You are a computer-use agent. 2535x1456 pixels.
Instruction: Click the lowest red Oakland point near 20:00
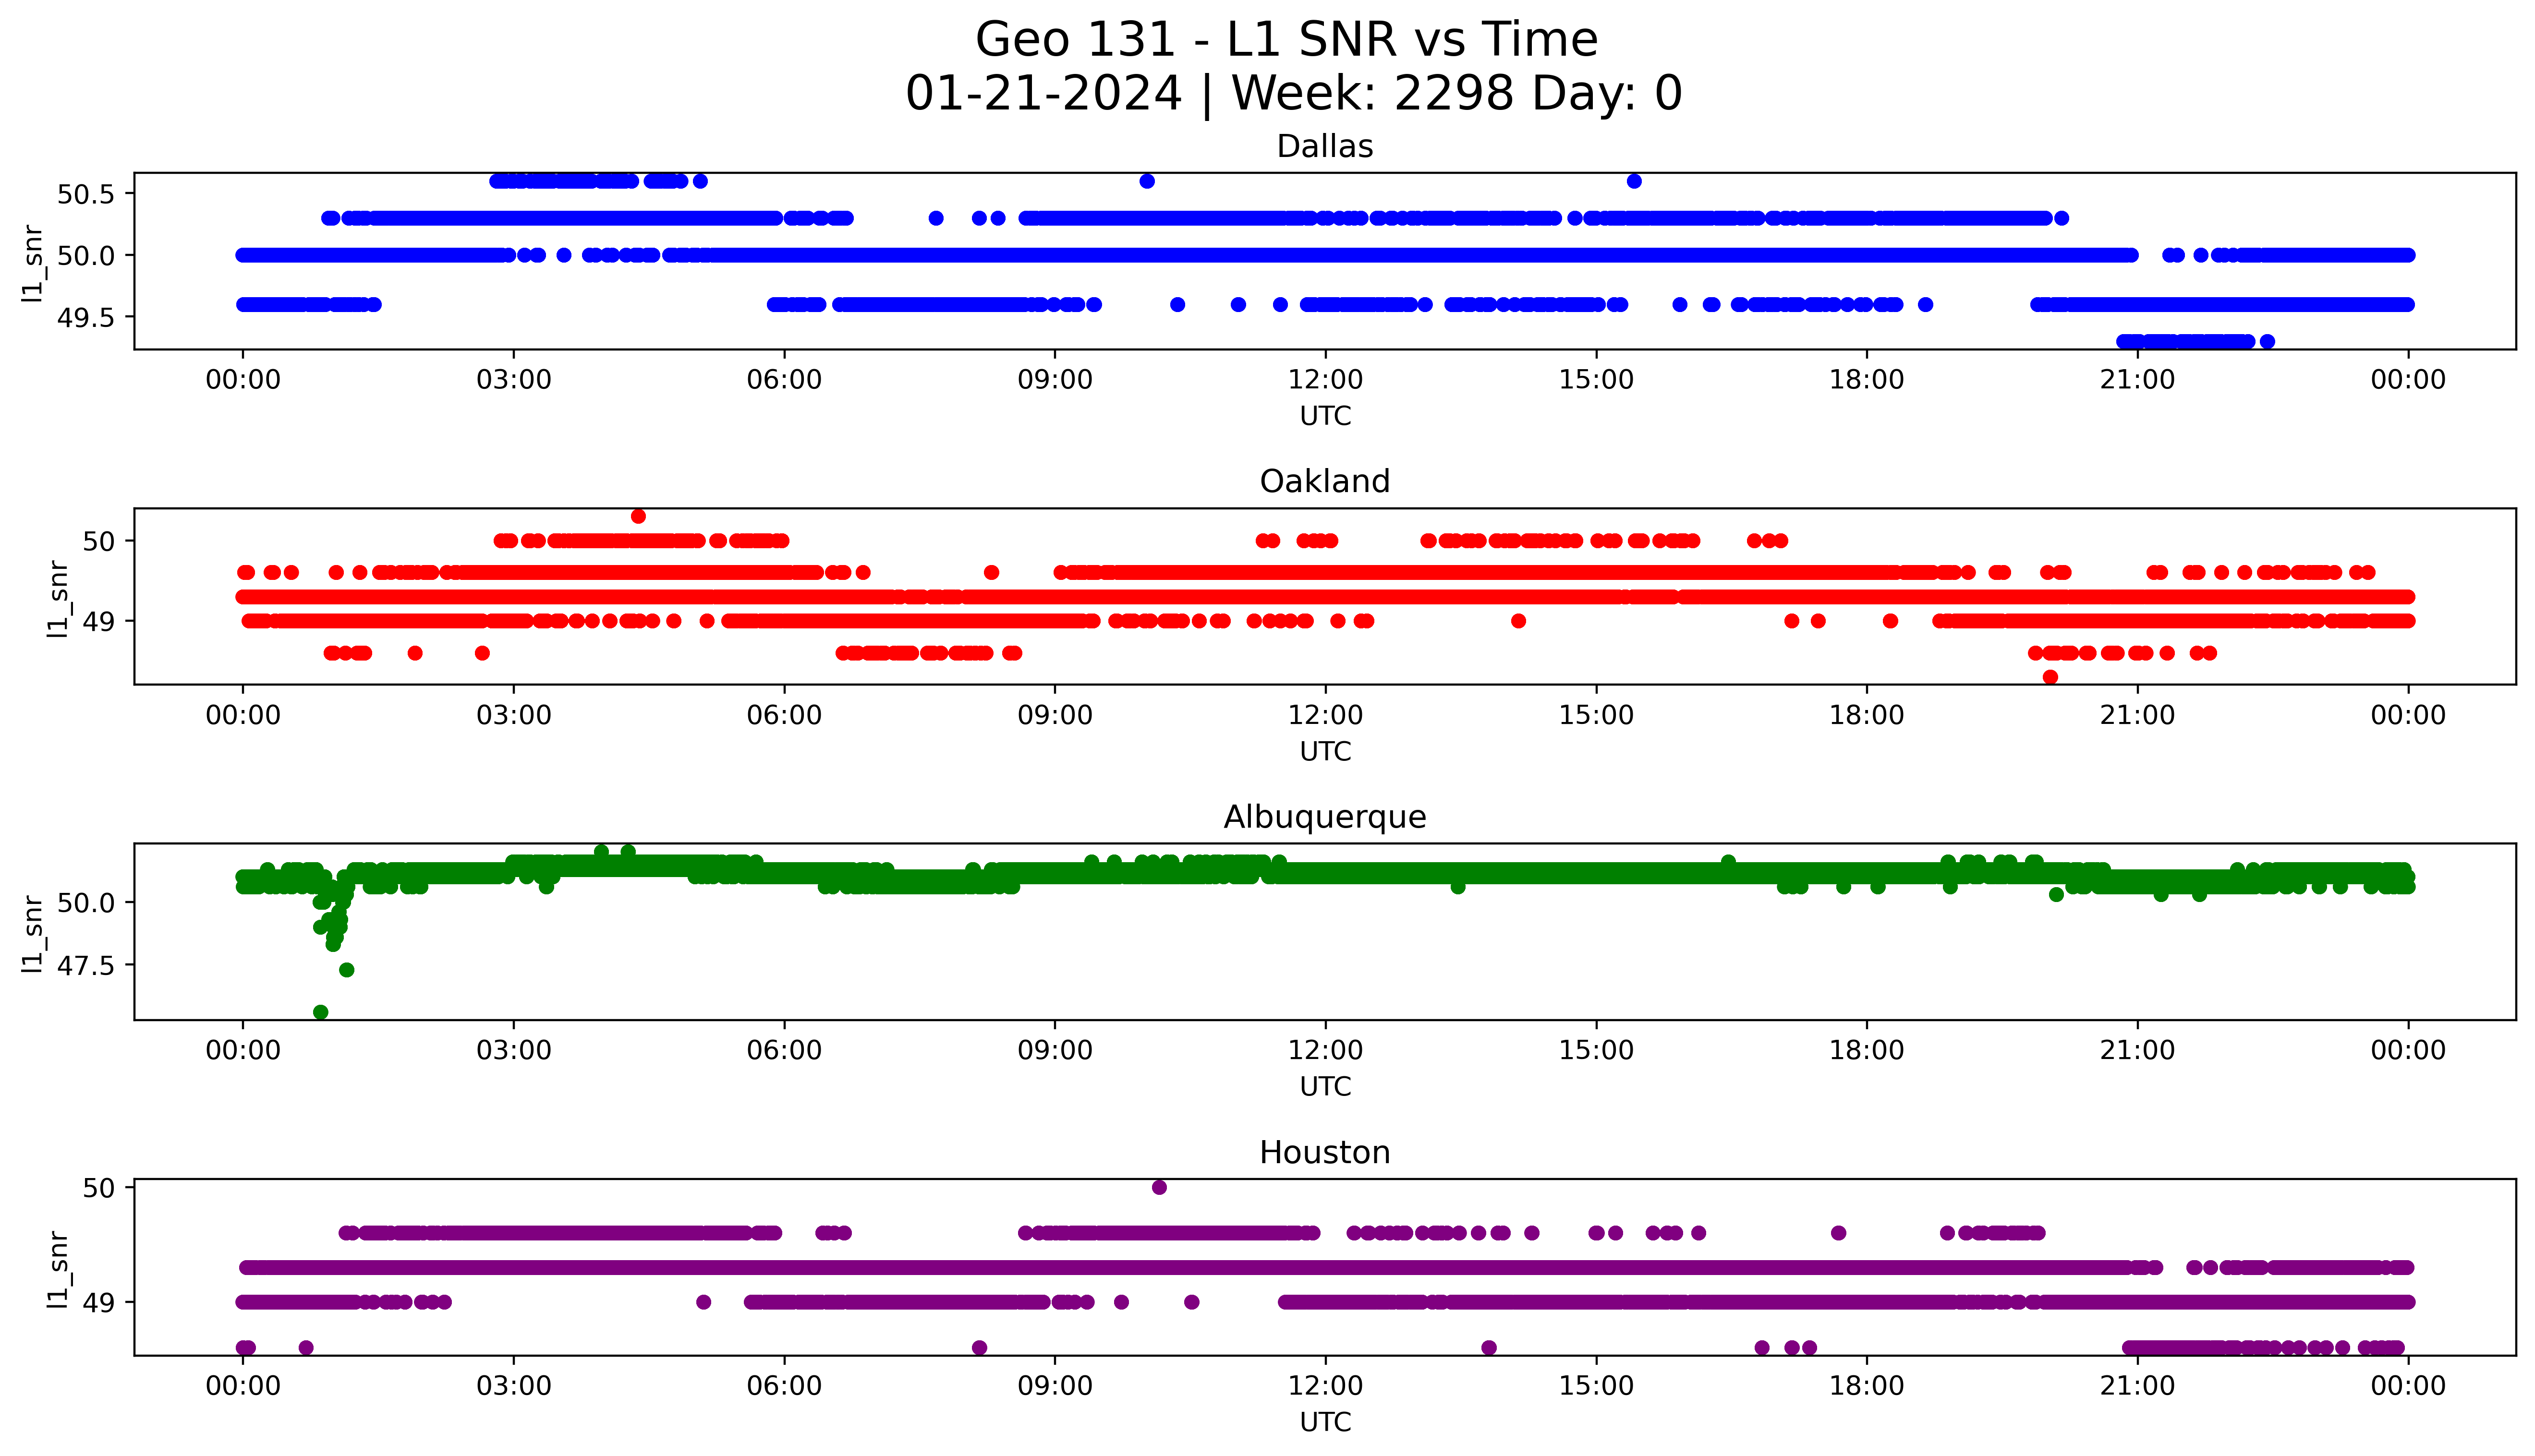[2050, 678]
